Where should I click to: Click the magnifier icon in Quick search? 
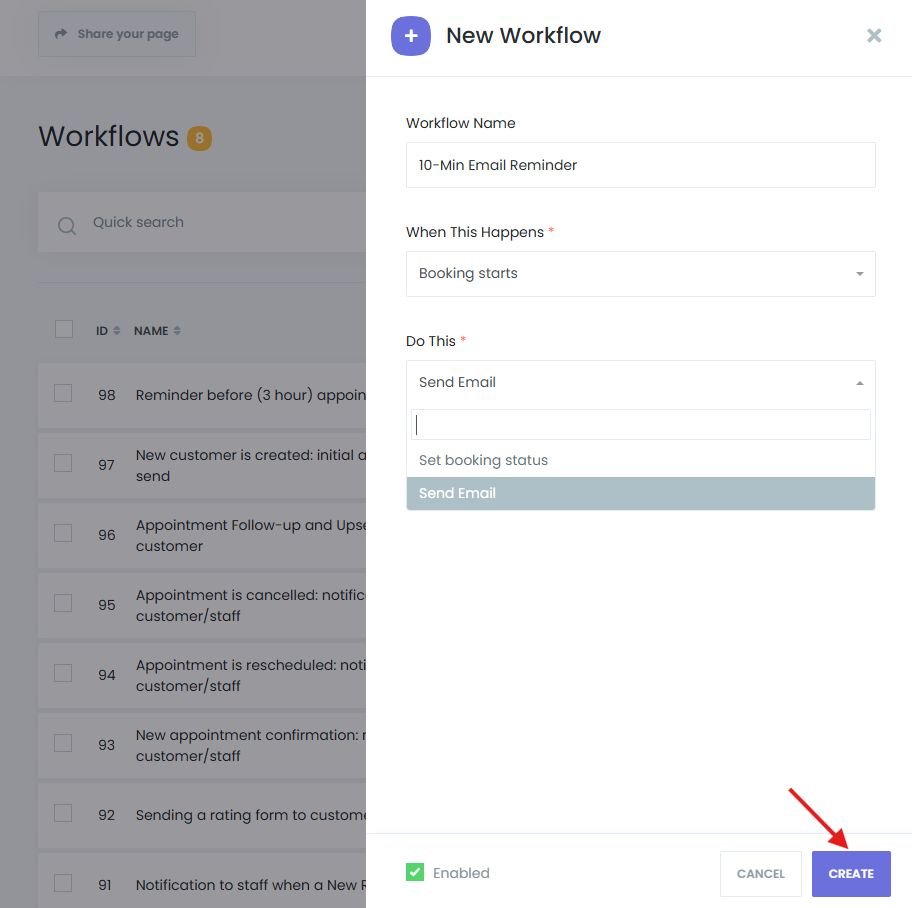[x=66, y=226]
